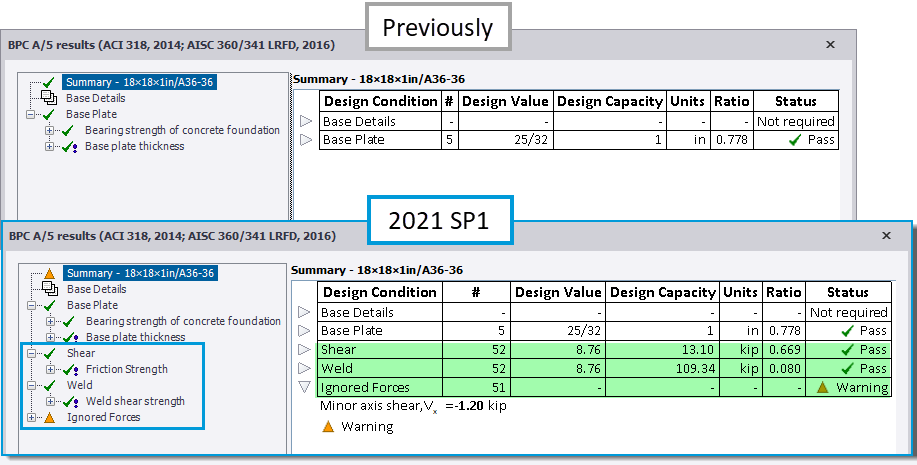Click the check icon next to Friction Strength
Image resolution: width=917 pixels, height=465 pixels.
[x=68, y=369]
